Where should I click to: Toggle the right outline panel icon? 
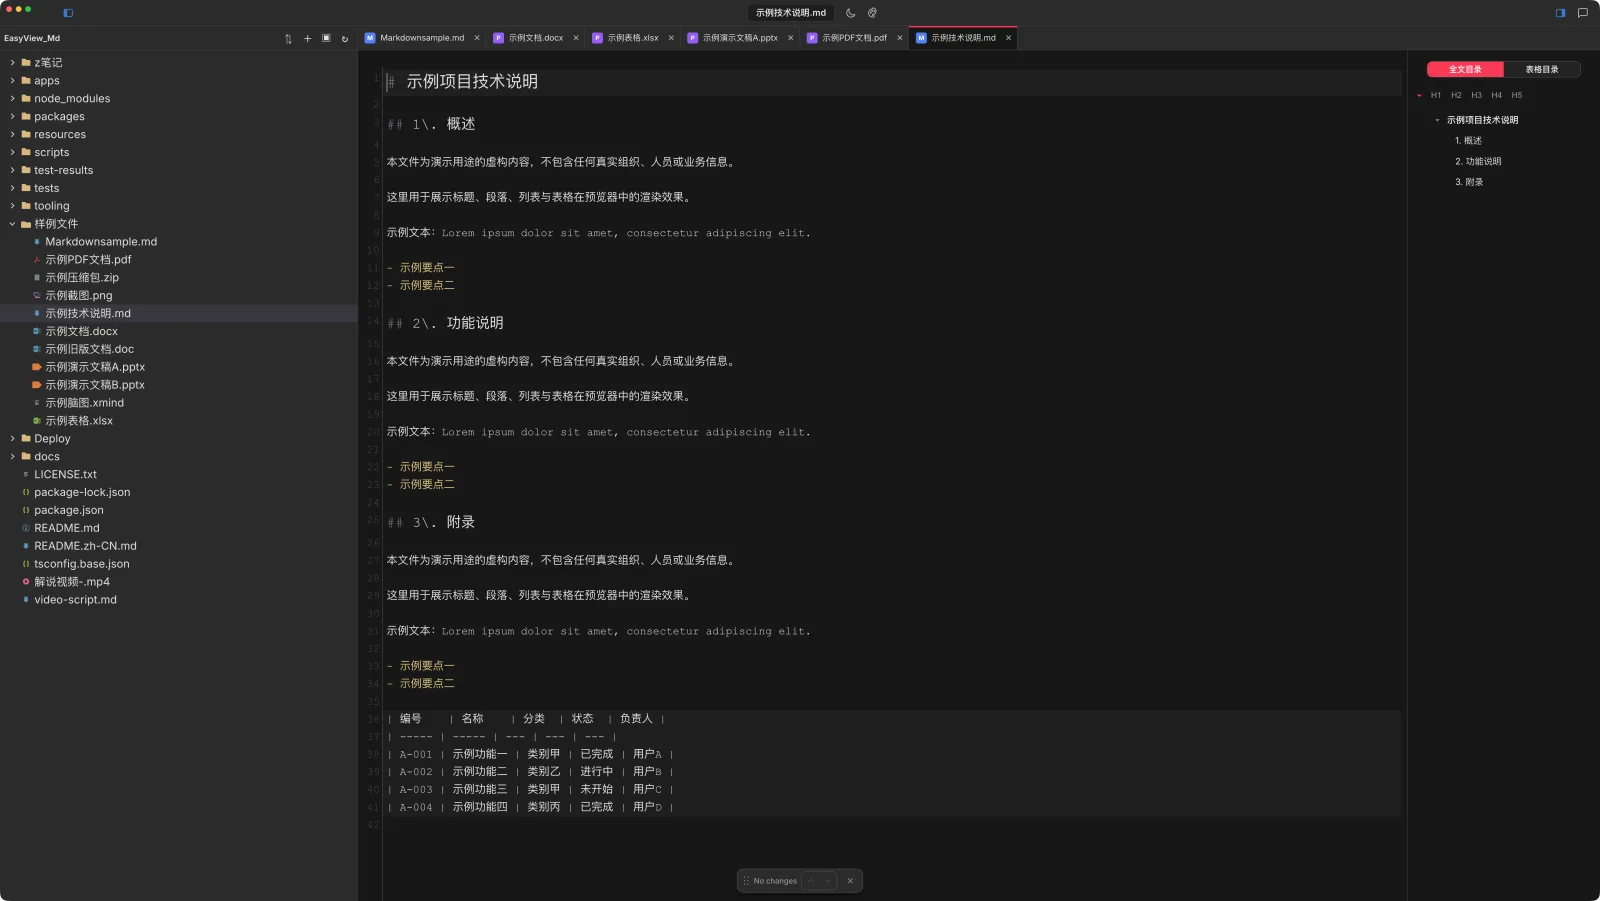pyautogui.click(x=1560, y=13)
